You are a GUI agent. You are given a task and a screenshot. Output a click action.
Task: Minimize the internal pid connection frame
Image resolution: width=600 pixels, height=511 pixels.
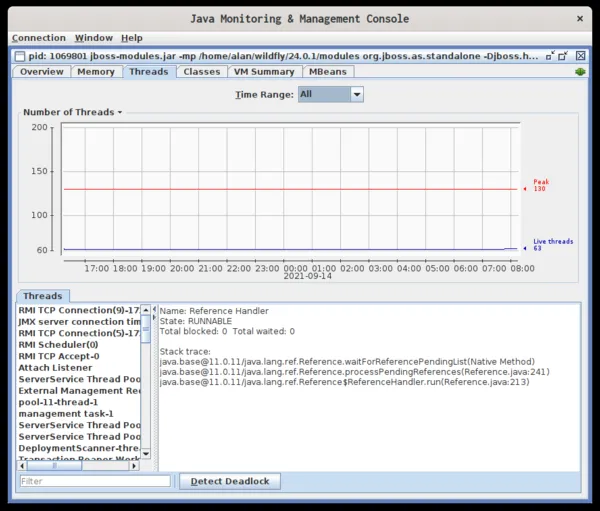(550, 56)
